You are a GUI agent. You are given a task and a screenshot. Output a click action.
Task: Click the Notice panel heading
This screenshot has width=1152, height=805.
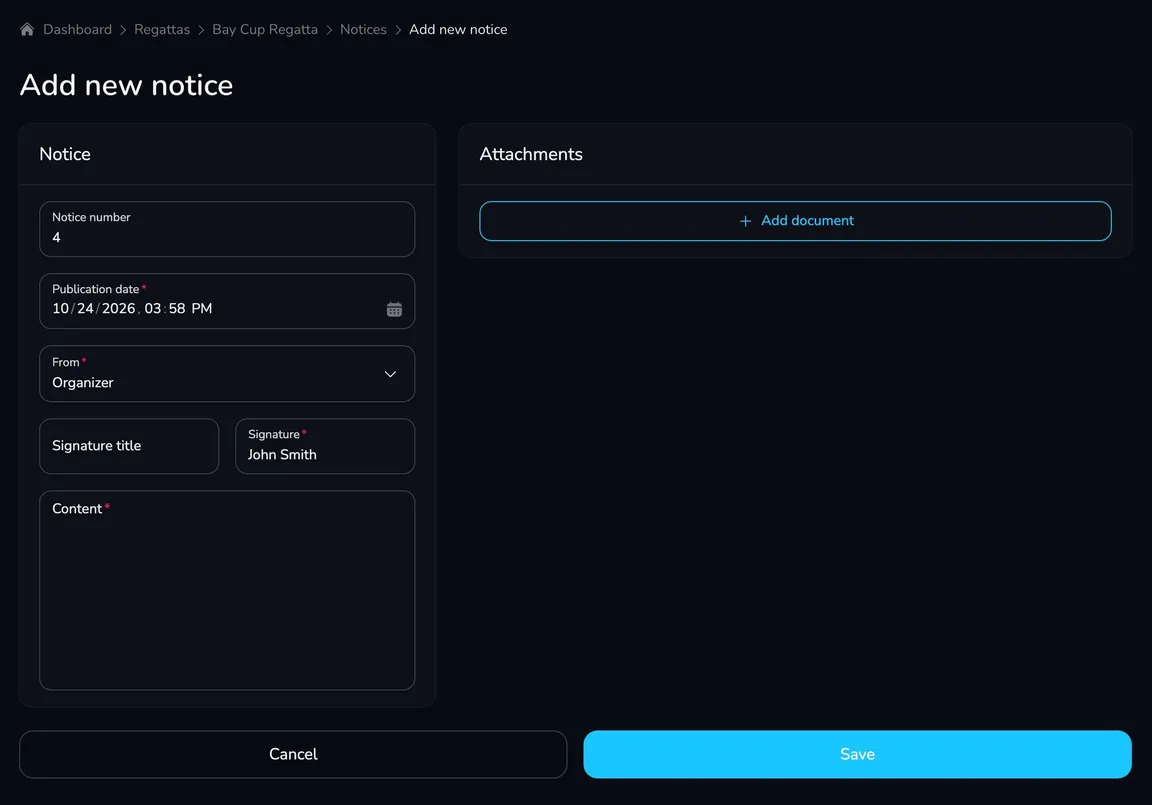point(65,154)
